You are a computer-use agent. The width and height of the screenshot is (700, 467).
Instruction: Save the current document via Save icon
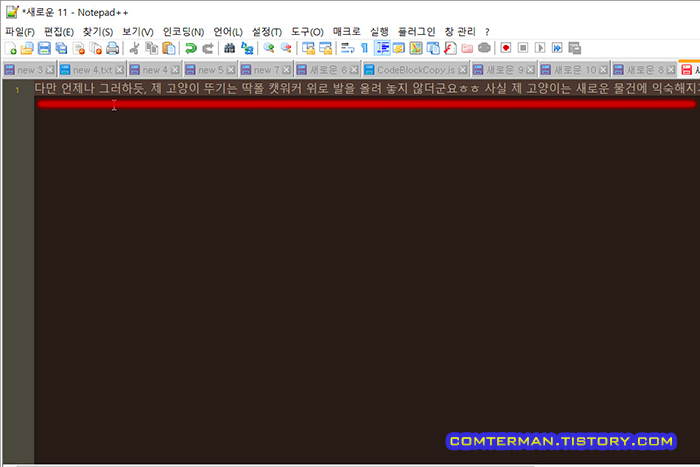pyautogui.click(x=44, y=48)
